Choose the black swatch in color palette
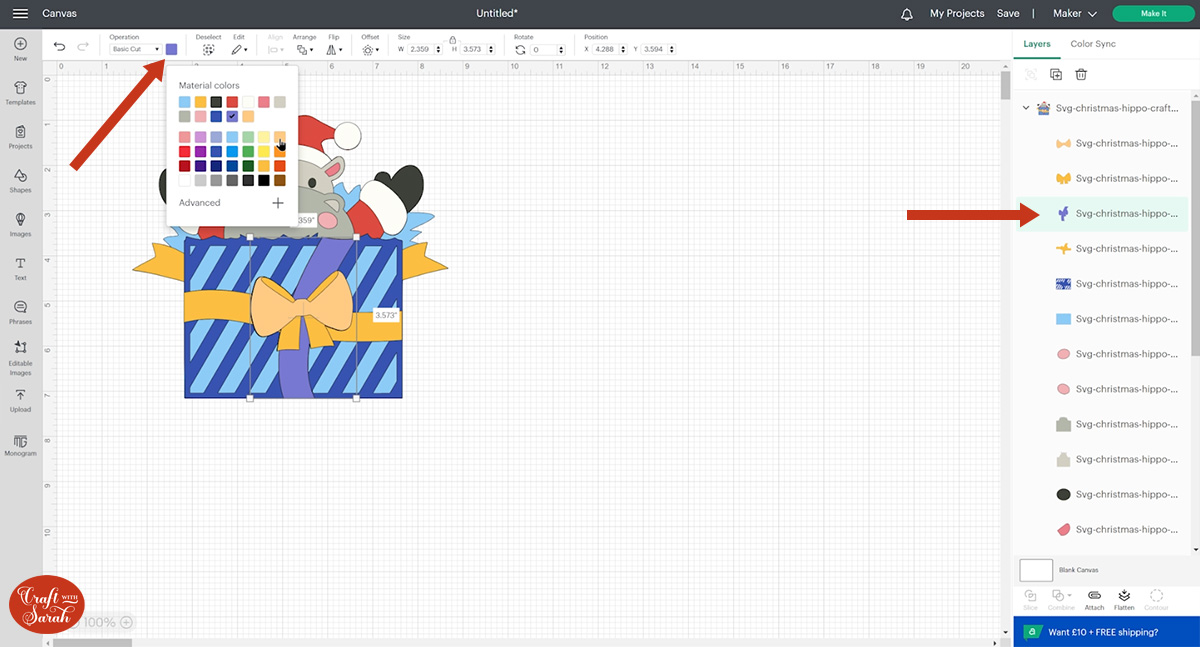The height and width of the screenshot is (647, 1200). click(x=264, y=181)
